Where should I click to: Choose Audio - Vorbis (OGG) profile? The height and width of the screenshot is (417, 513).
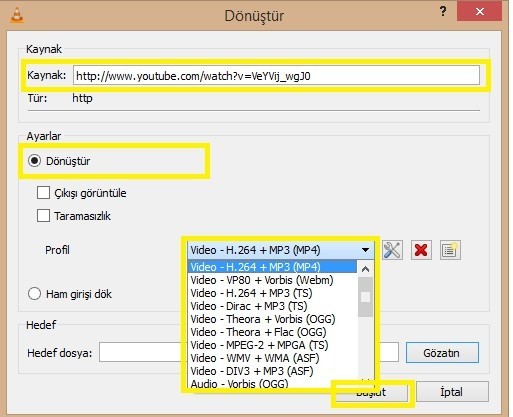[272, 383]
